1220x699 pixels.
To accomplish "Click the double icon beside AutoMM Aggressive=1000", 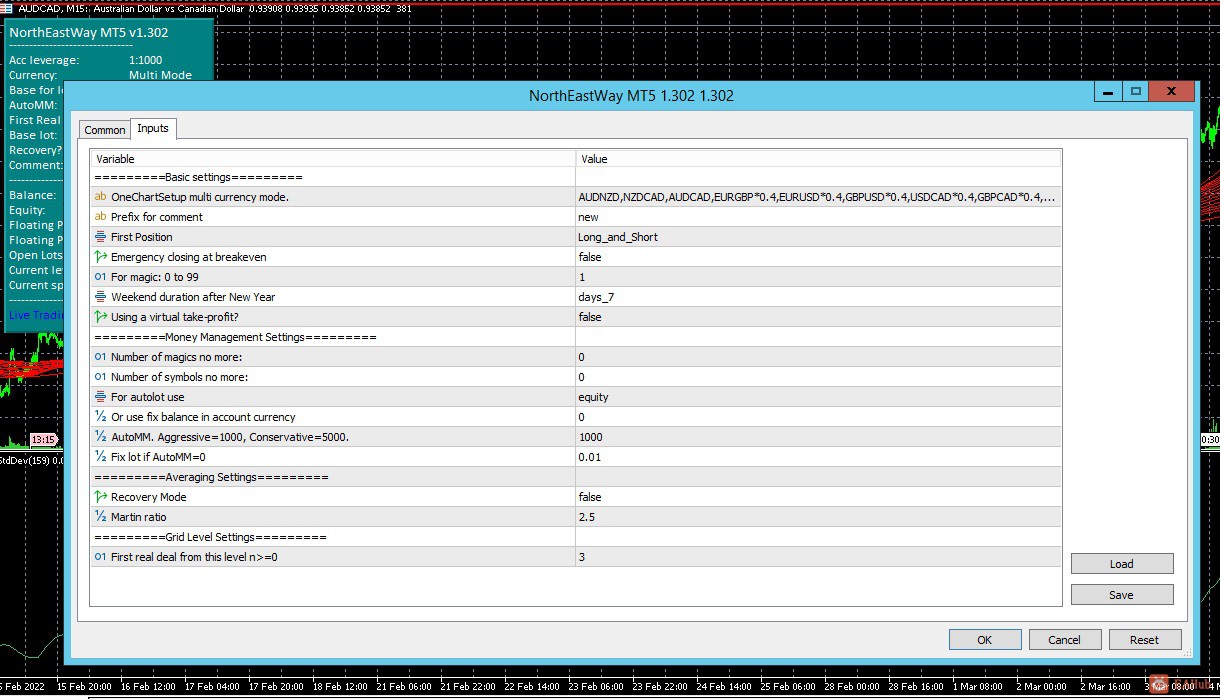I will click(x=100, y=437).
